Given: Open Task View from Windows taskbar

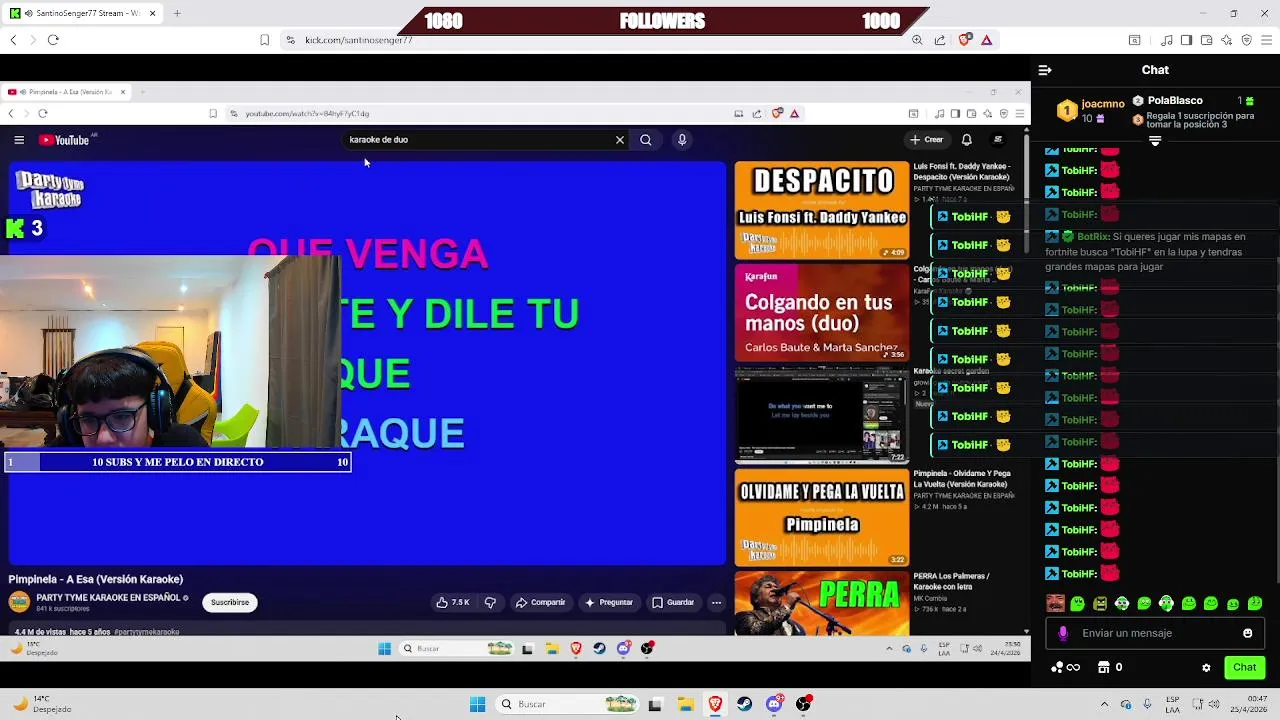Looking at the screenshot, I should [655, 704].
